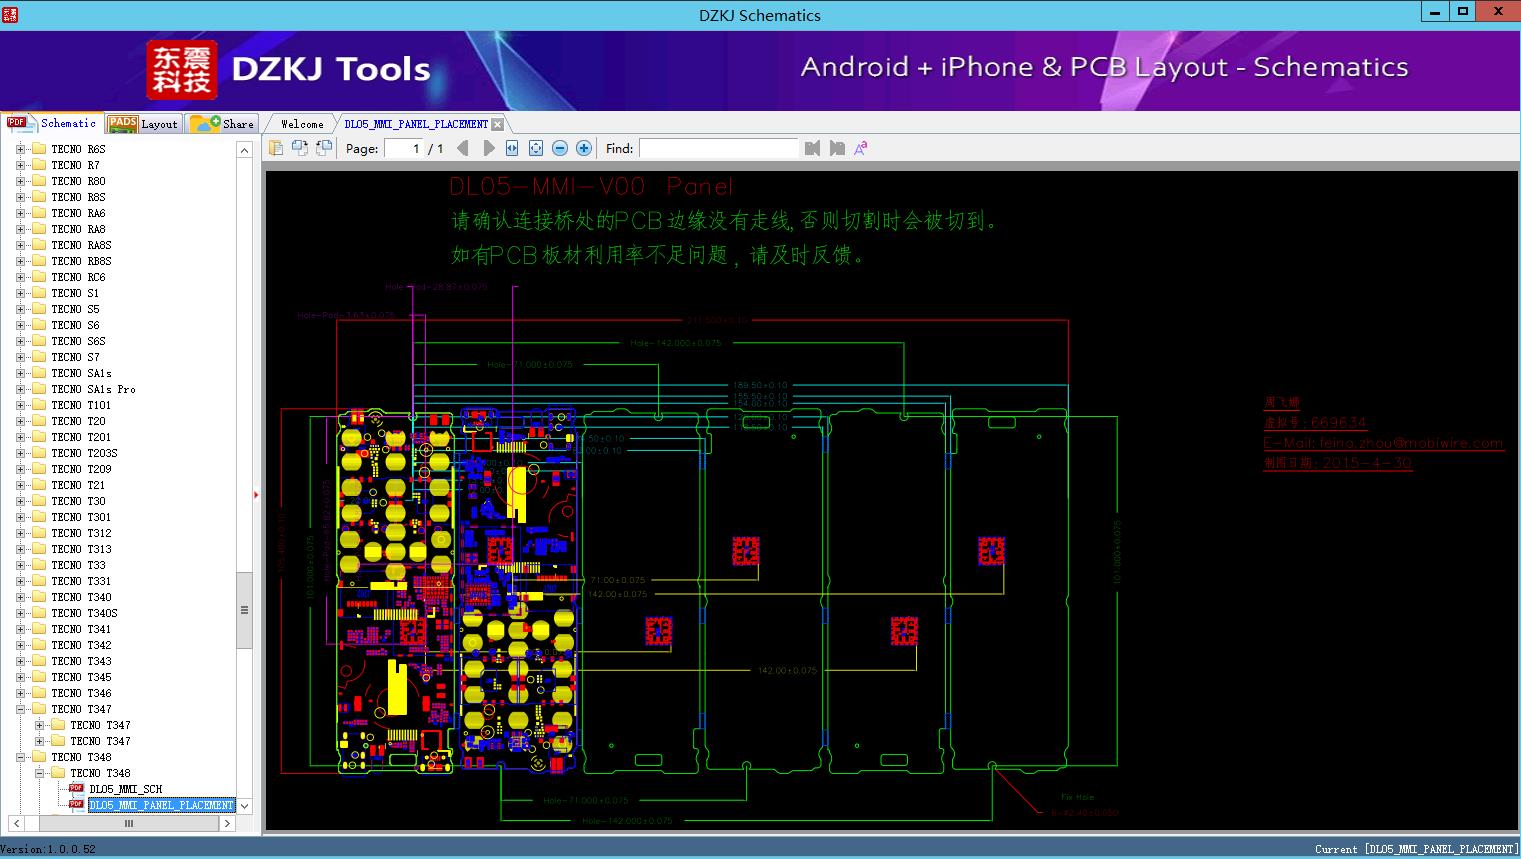The height and width of the screenshot is (859, 1521).
Task: Expand the TECNO T312 folder
Action: (21, 533)
